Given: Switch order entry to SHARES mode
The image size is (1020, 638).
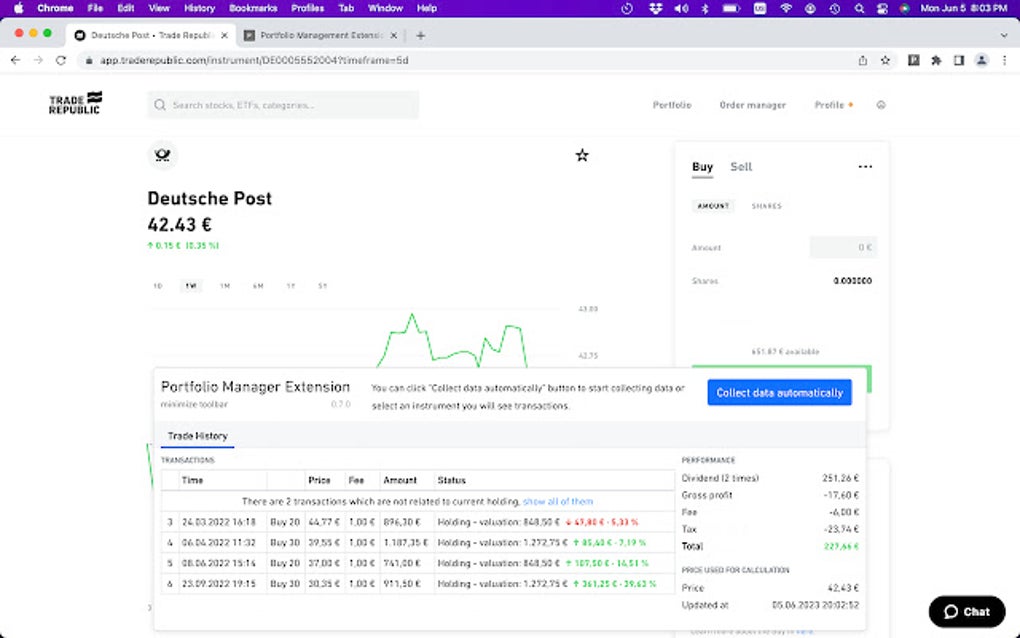Looking at the screenshot, I should (x=766, y=206).
